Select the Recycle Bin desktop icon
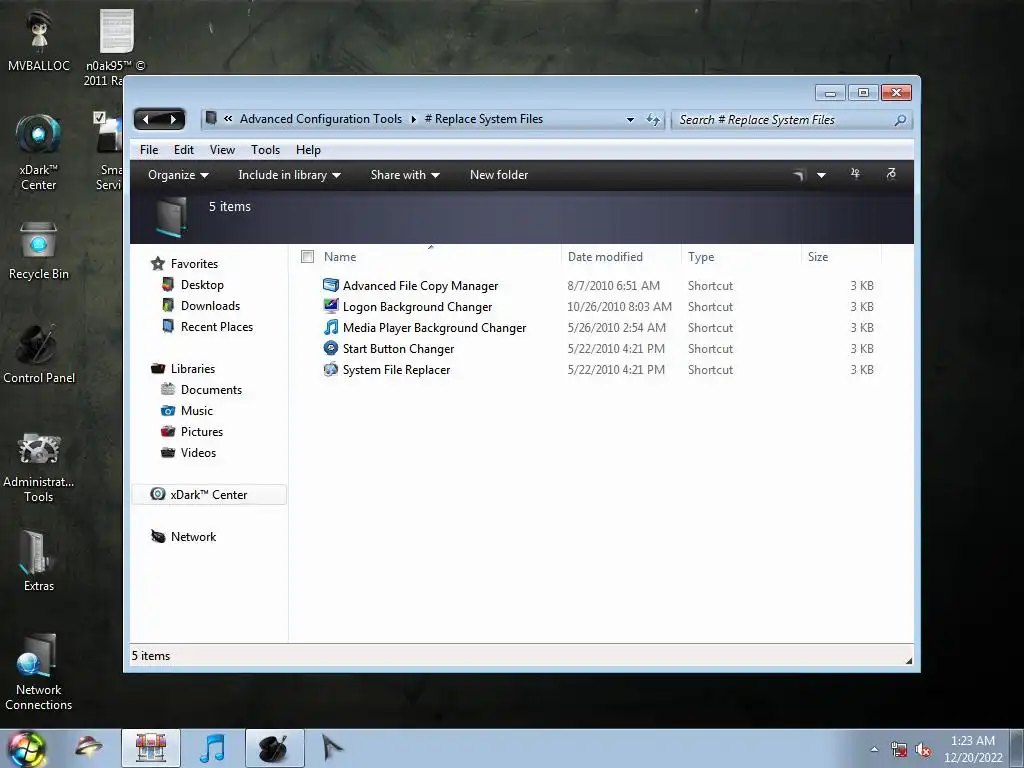This screenshot has width=1024, height=768. point(39,240)
